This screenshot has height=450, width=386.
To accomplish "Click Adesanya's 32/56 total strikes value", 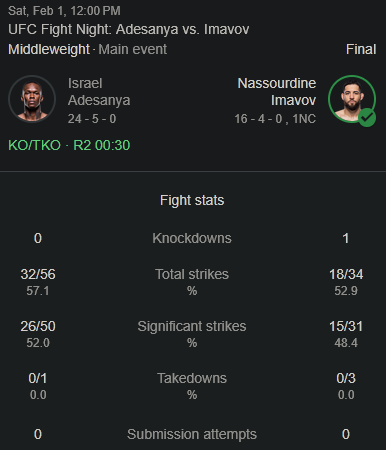I will (x=38, y=274).
